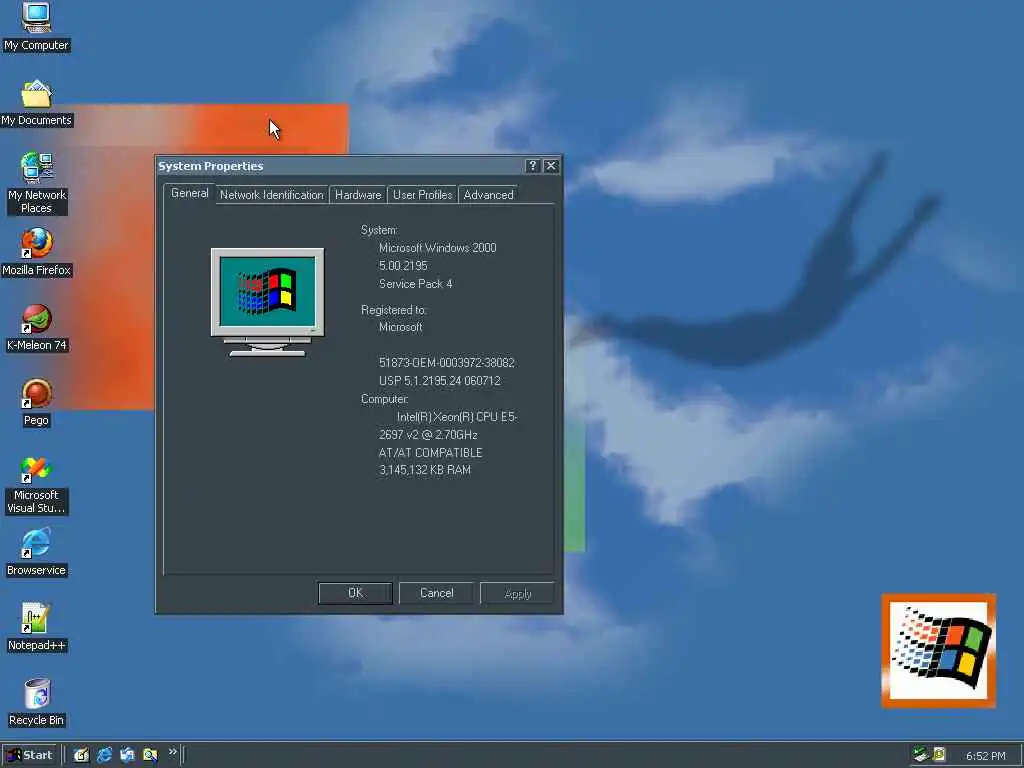Click the System Properties title bar
Screen dimensions: 1024x768
click(340, 166)
